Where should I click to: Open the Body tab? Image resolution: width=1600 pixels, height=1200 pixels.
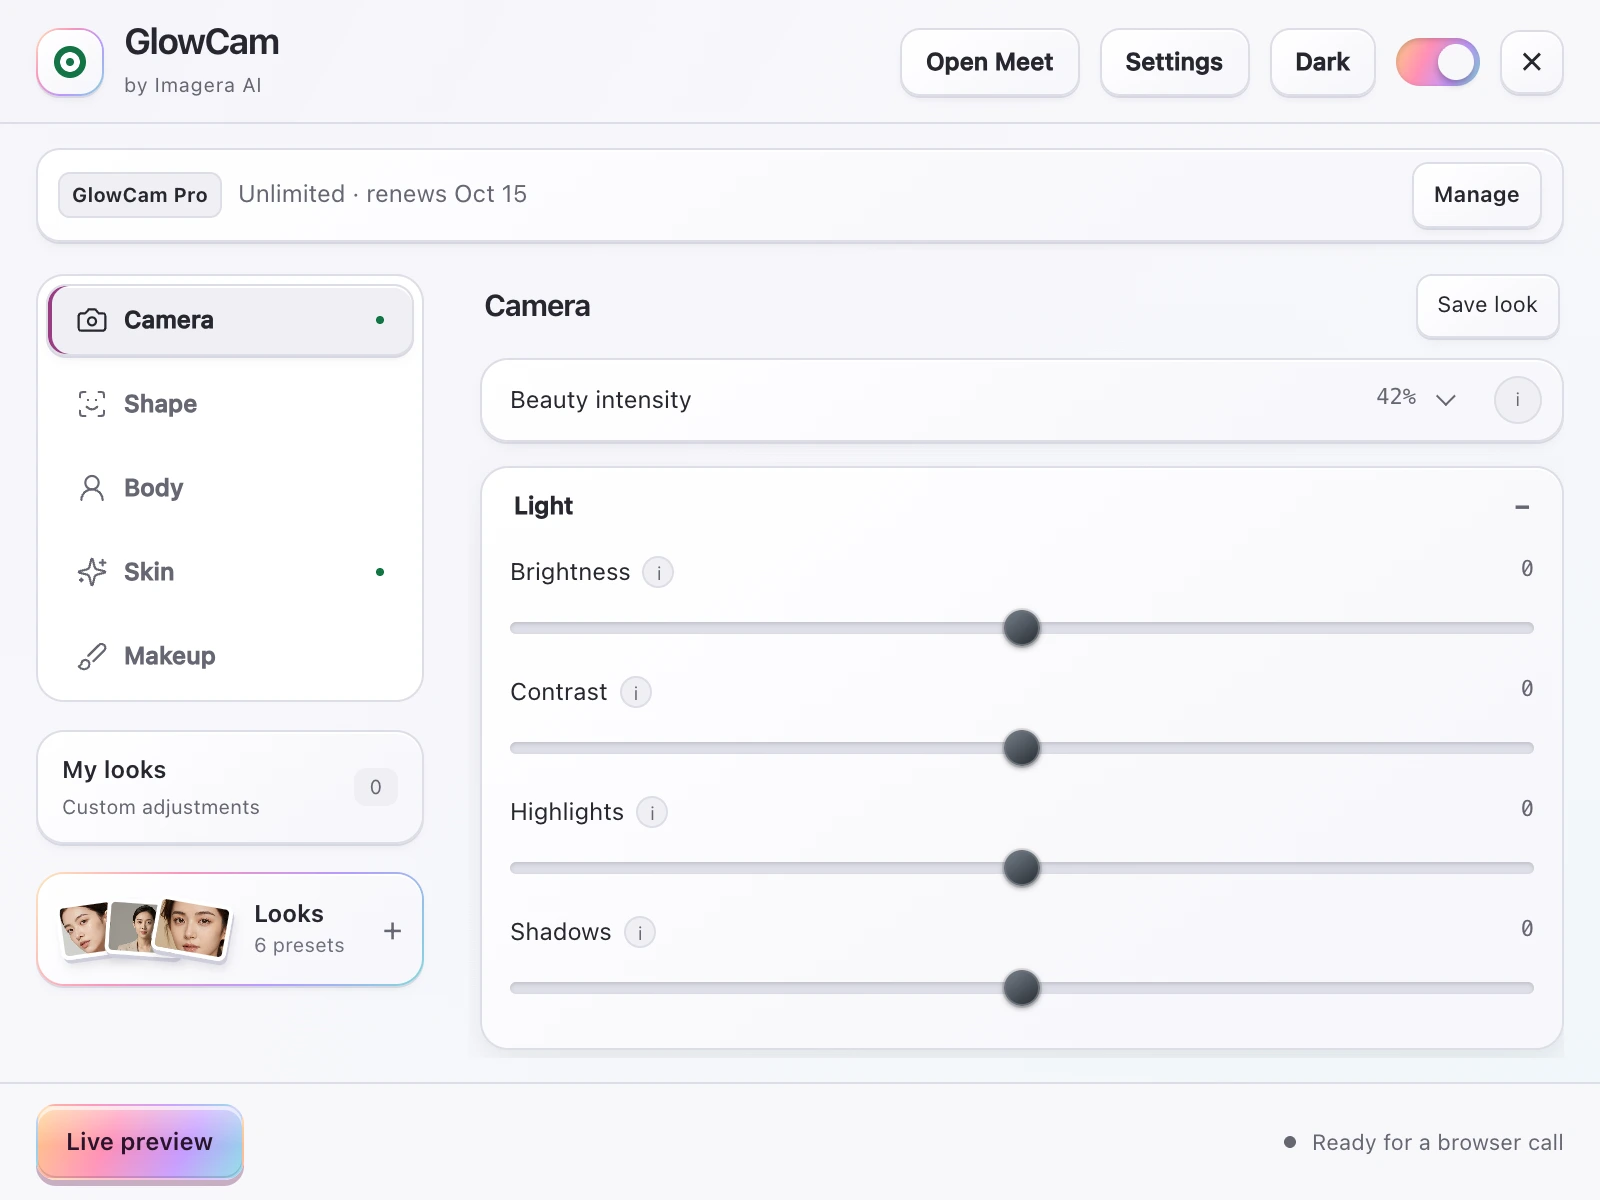pyautogui.click(x=231, y=488)
